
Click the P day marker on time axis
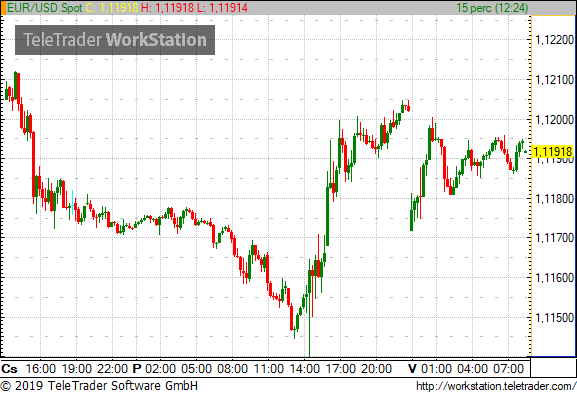[137, 368]
